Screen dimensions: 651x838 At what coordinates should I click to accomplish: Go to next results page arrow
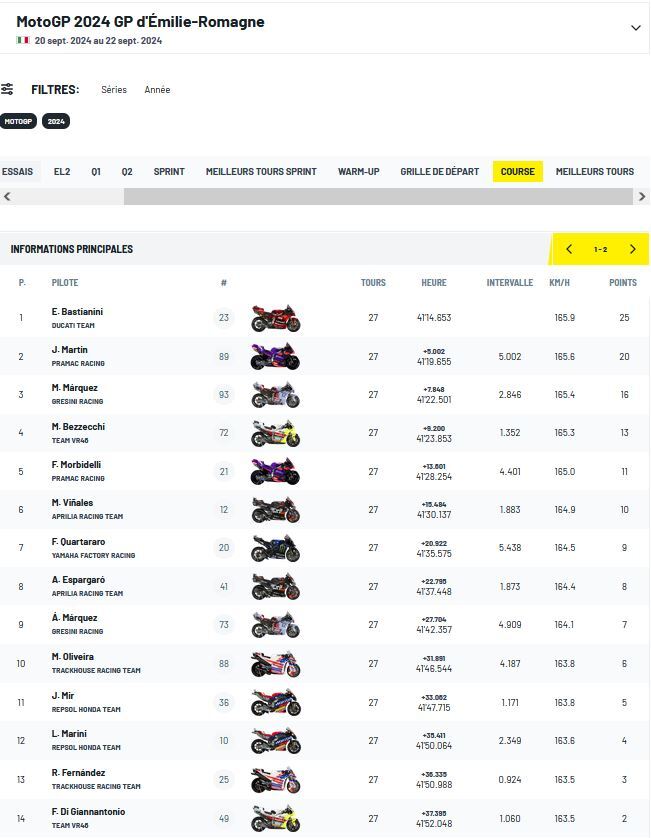click(632, 249)
